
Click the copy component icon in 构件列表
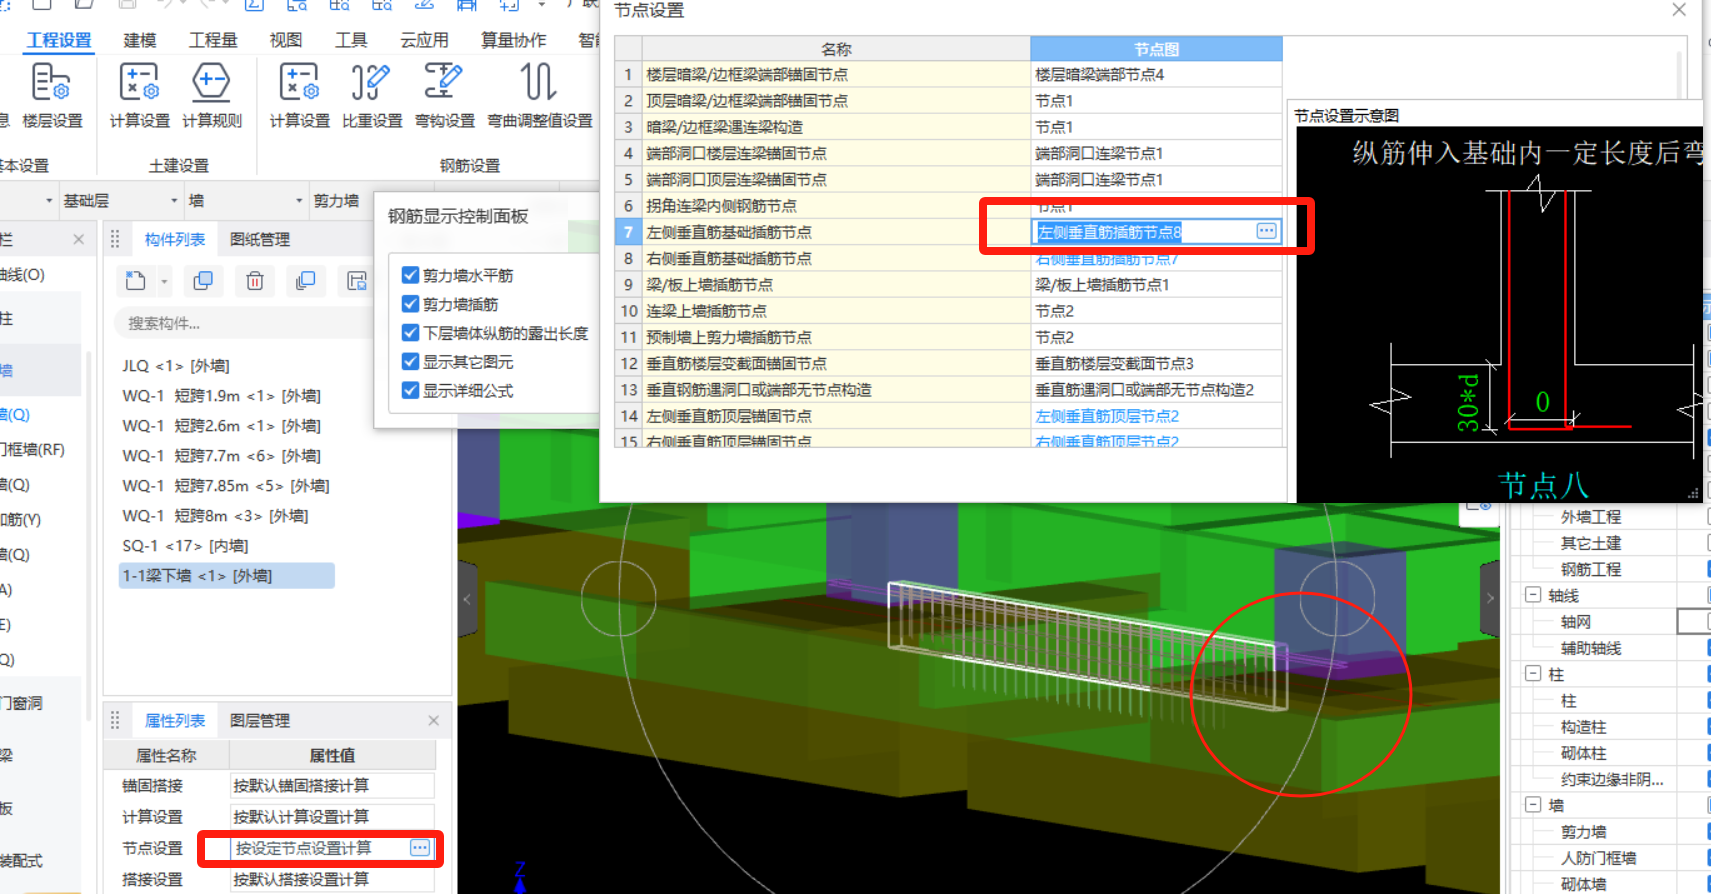point(203,281)
